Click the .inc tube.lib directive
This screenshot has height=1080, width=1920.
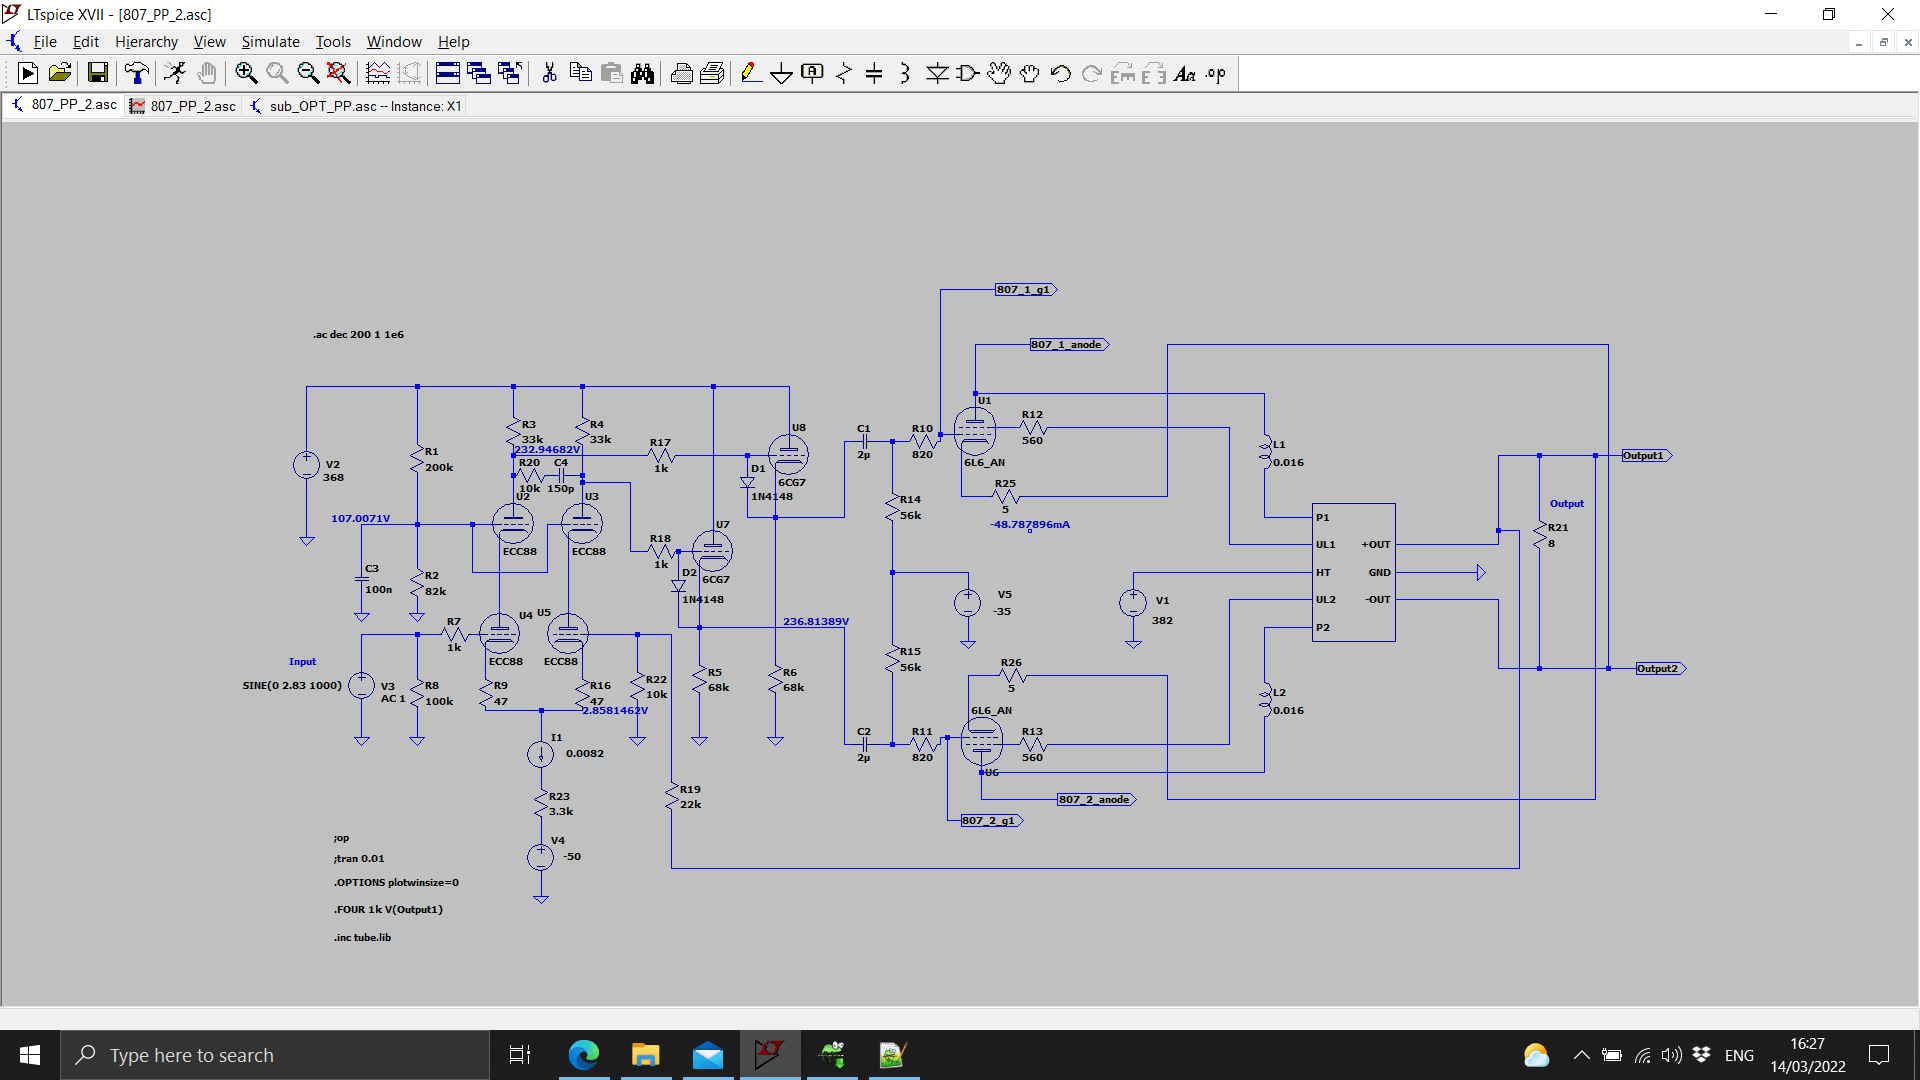[x=362, y=938]
